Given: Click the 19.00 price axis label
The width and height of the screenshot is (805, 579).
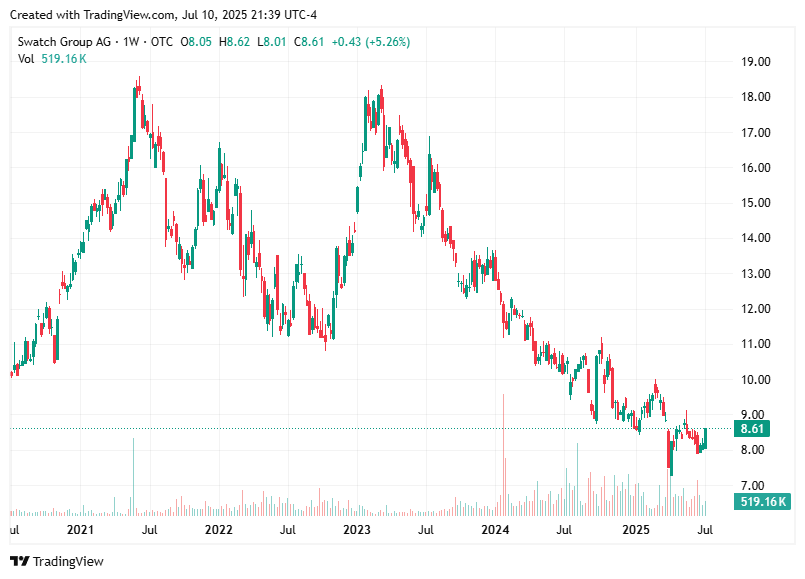Looking at the screenshot, I should pos(756,62).
